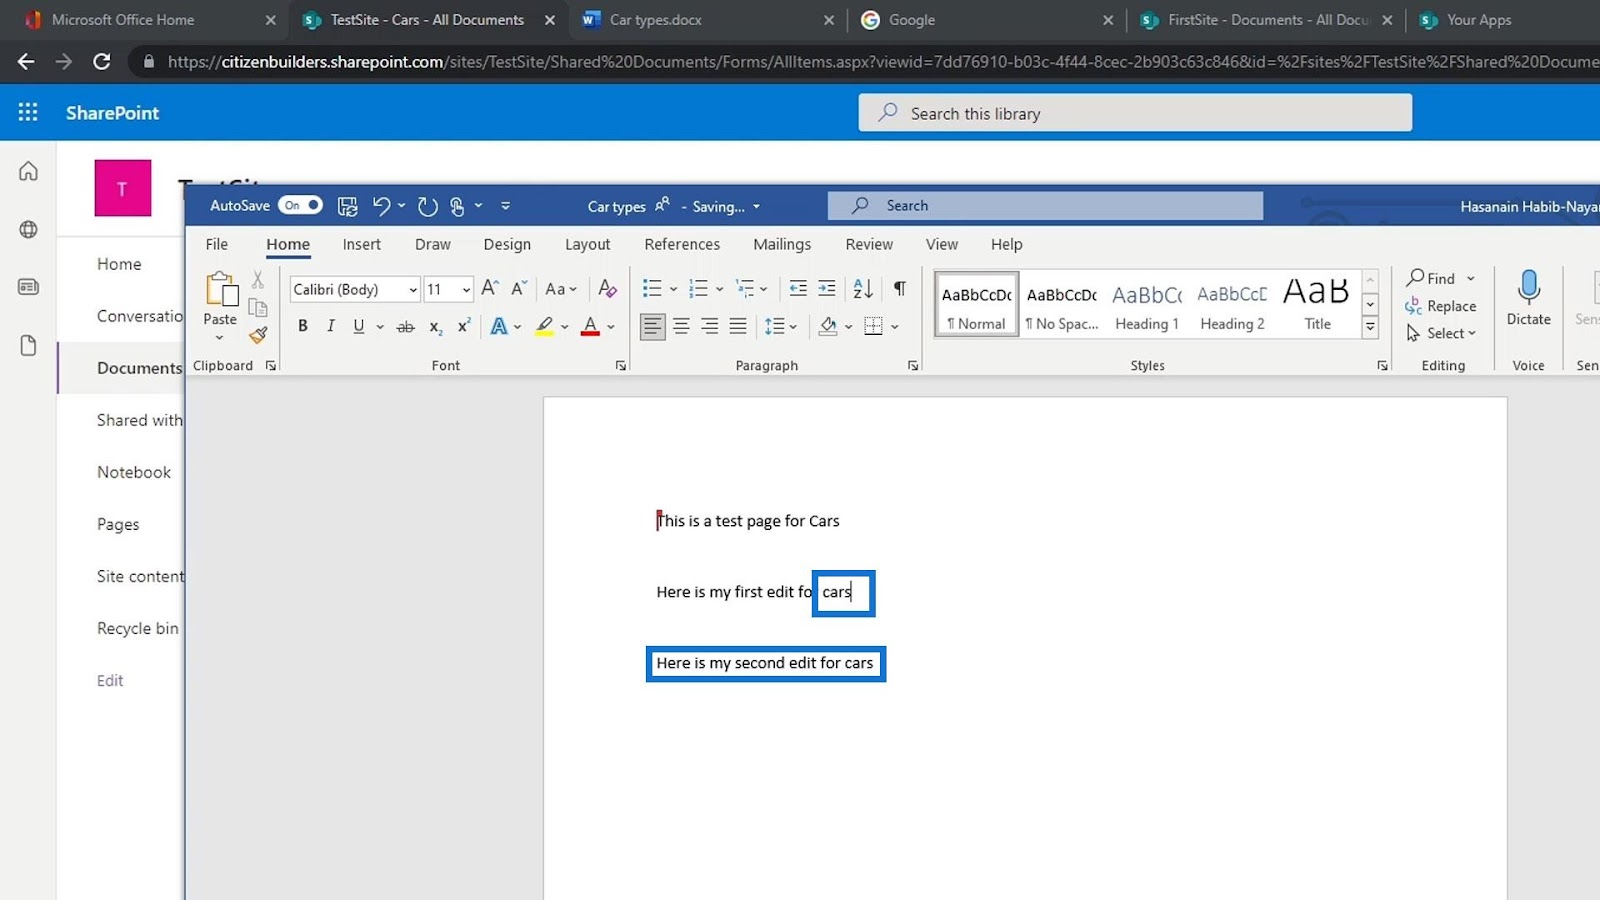Viewport: 1600px width, 900px height.
Task: Expand the Select dropdown in Editing group
Action: [1441, 333]
